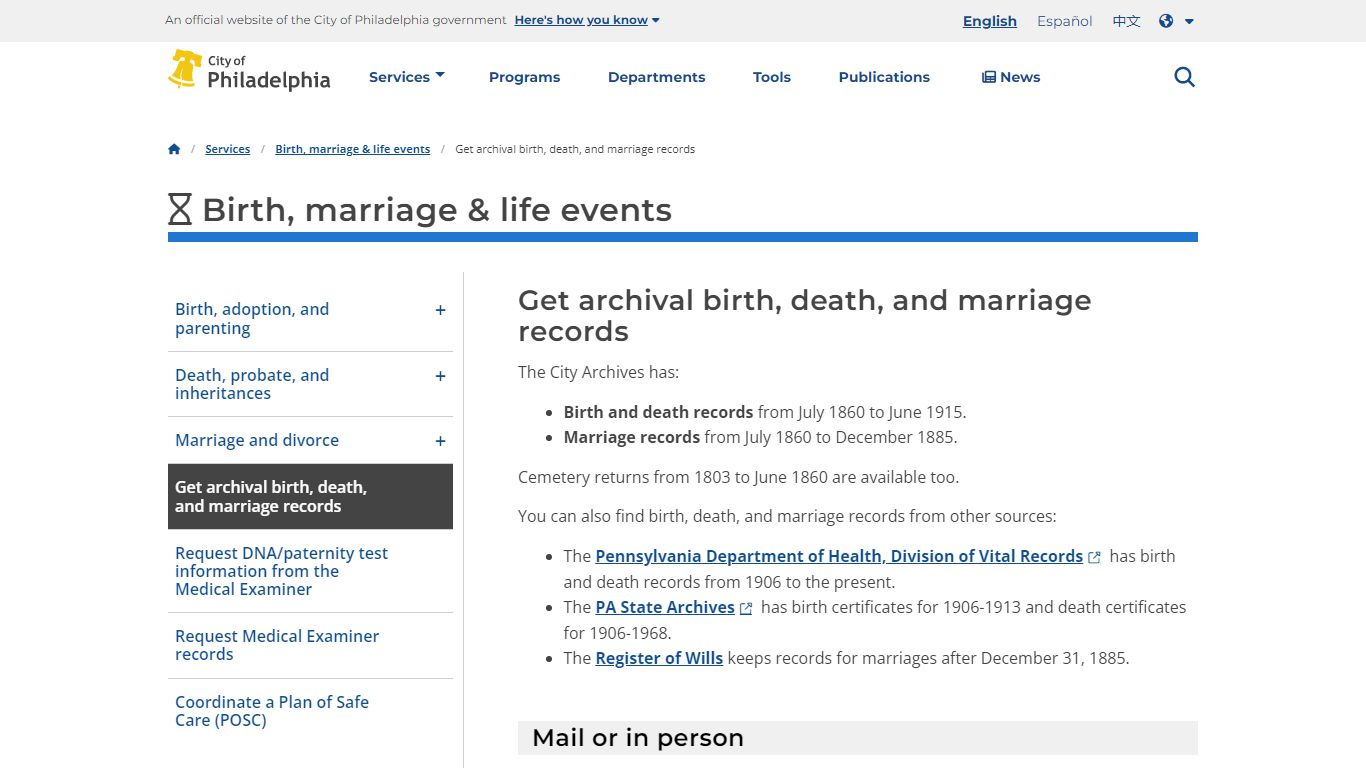Expand "Here's how you know" disclosure
The width and height of the screenshot is (1366, 768).
pyautogui.click(x=587, y=20)
